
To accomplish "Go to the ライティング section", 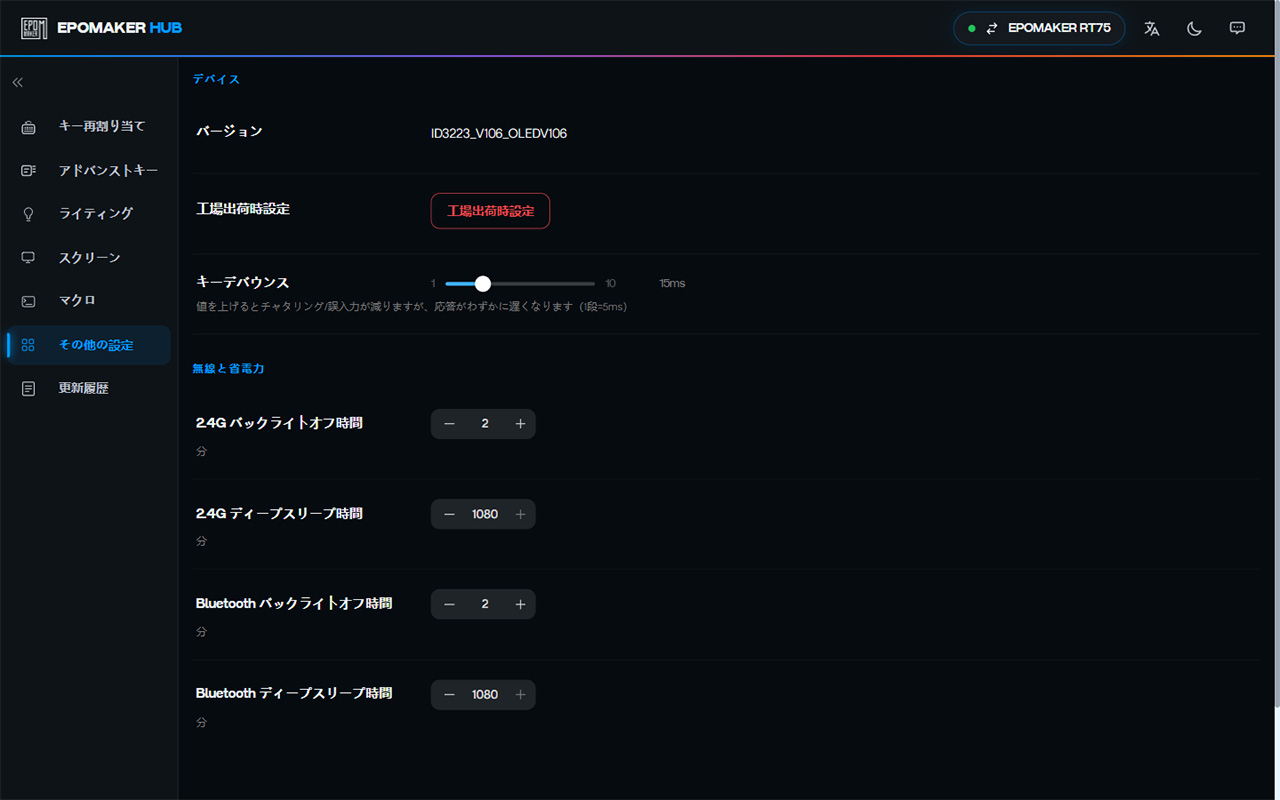I will click(x=89, y=214).
